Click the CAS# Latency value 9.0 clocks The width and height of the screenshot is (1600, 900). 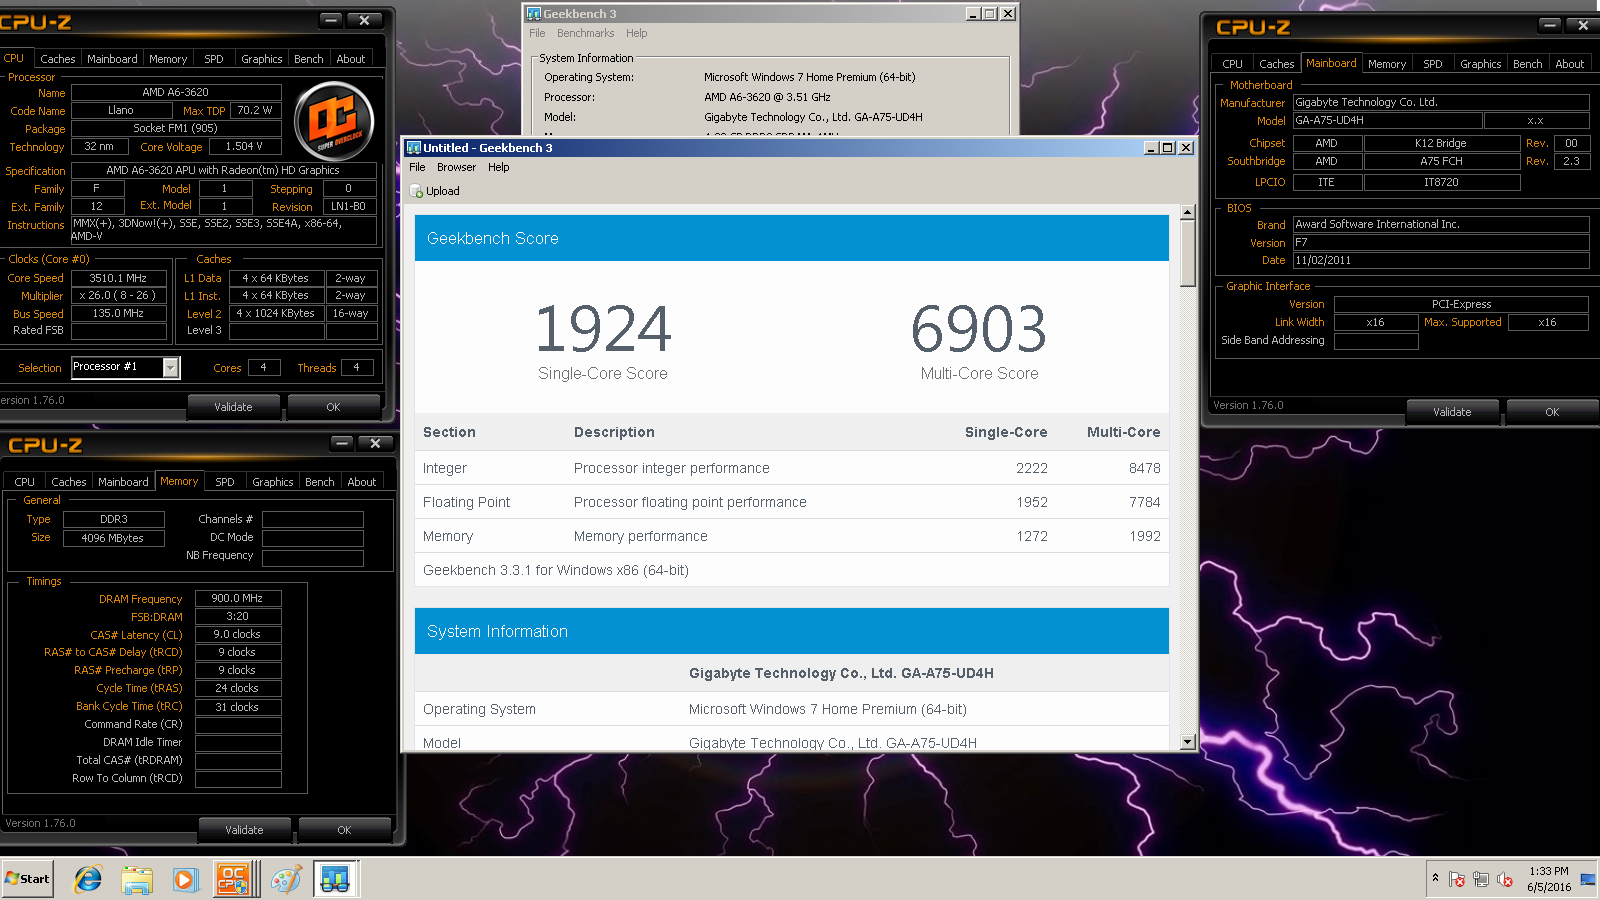pyautogui.click(x=238, y=634)
